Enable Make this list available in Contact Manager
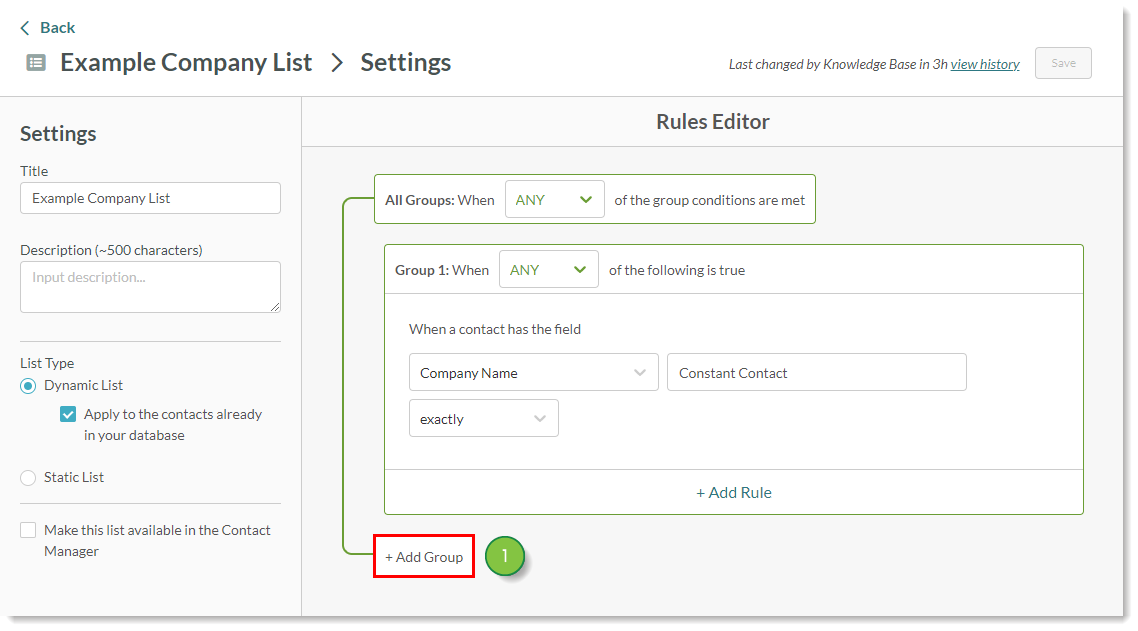This screenshot has width=1138, height=631. [29, 531]
